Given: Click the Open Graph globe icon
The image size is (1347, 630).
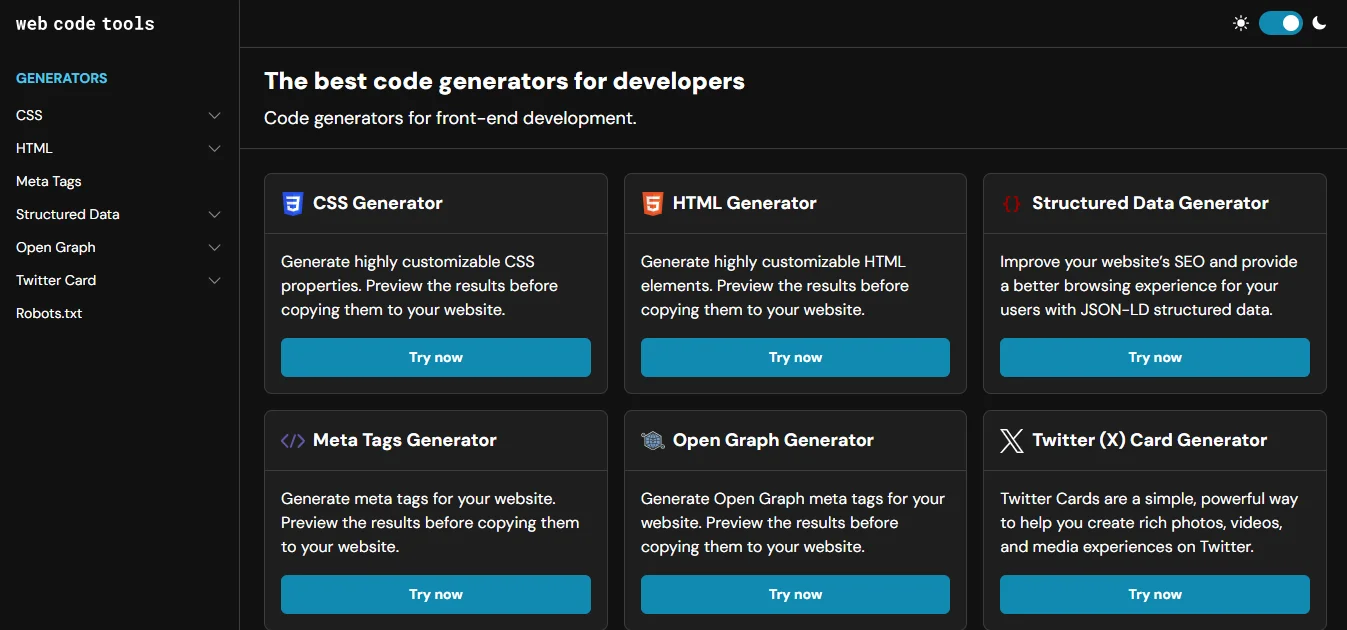Looking at the screenshot, I should tap(652, 440).
